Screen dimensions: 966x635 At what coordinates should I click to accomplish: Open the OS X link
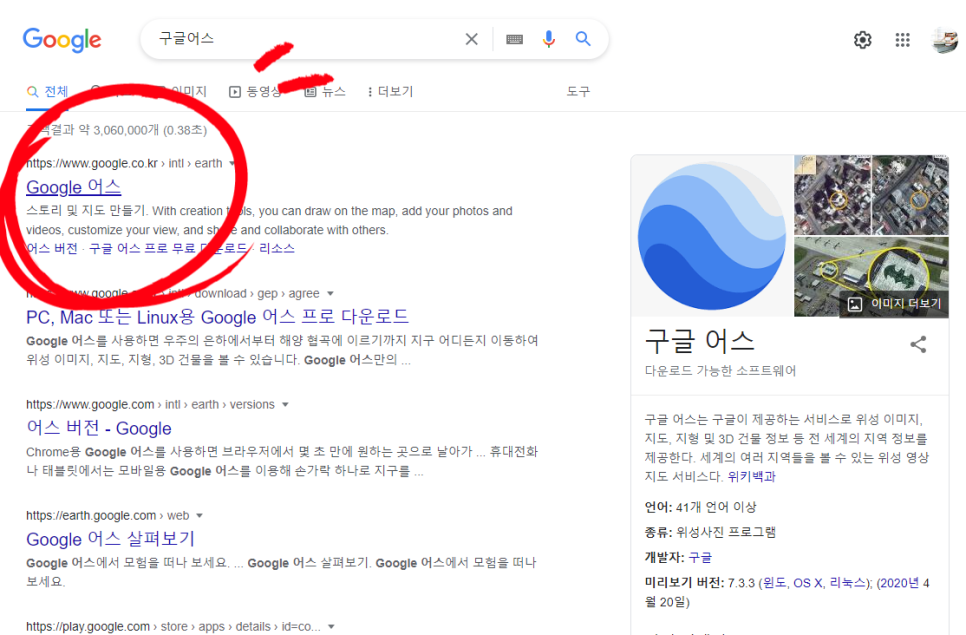click(x=808, y=583)
